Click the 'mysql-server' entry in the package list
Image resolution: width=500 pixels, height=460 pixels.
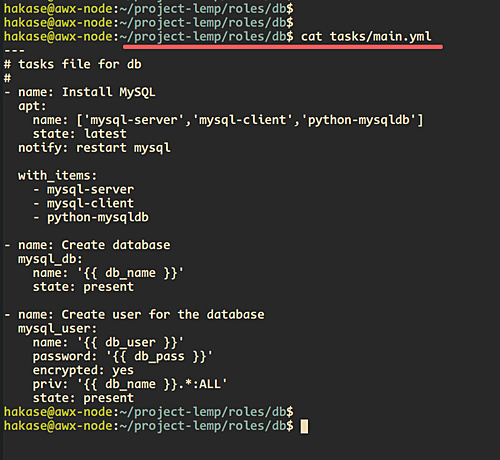[134, 120]
